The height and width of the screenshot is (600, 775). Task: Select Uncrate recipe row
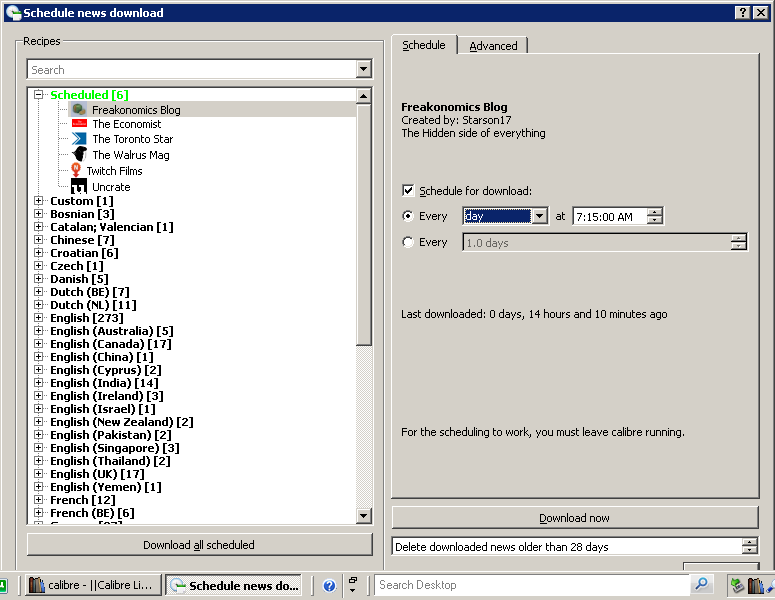(x=111, y=187)
